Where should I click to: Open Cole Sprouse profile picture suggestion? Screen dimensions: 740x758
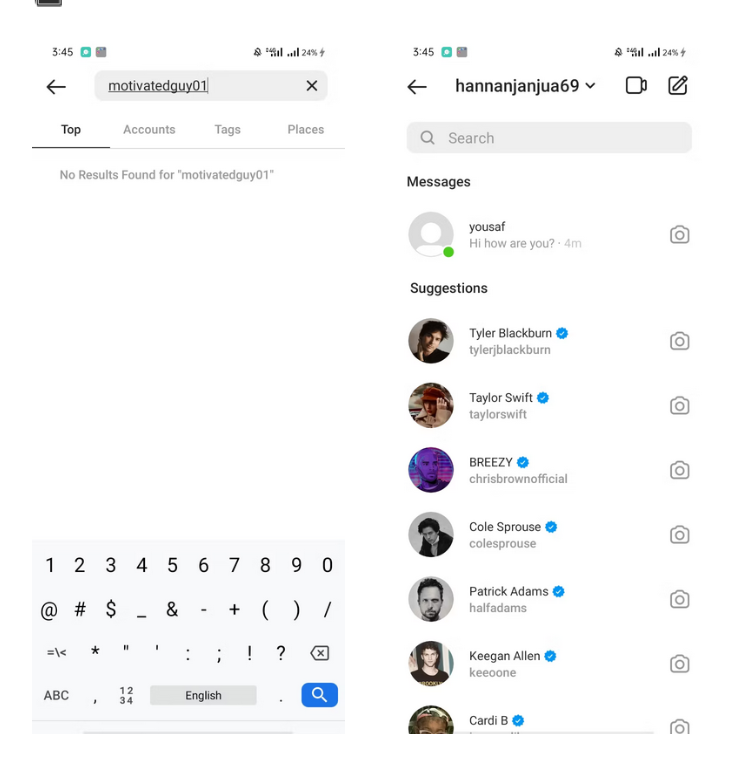pos(431,535)
